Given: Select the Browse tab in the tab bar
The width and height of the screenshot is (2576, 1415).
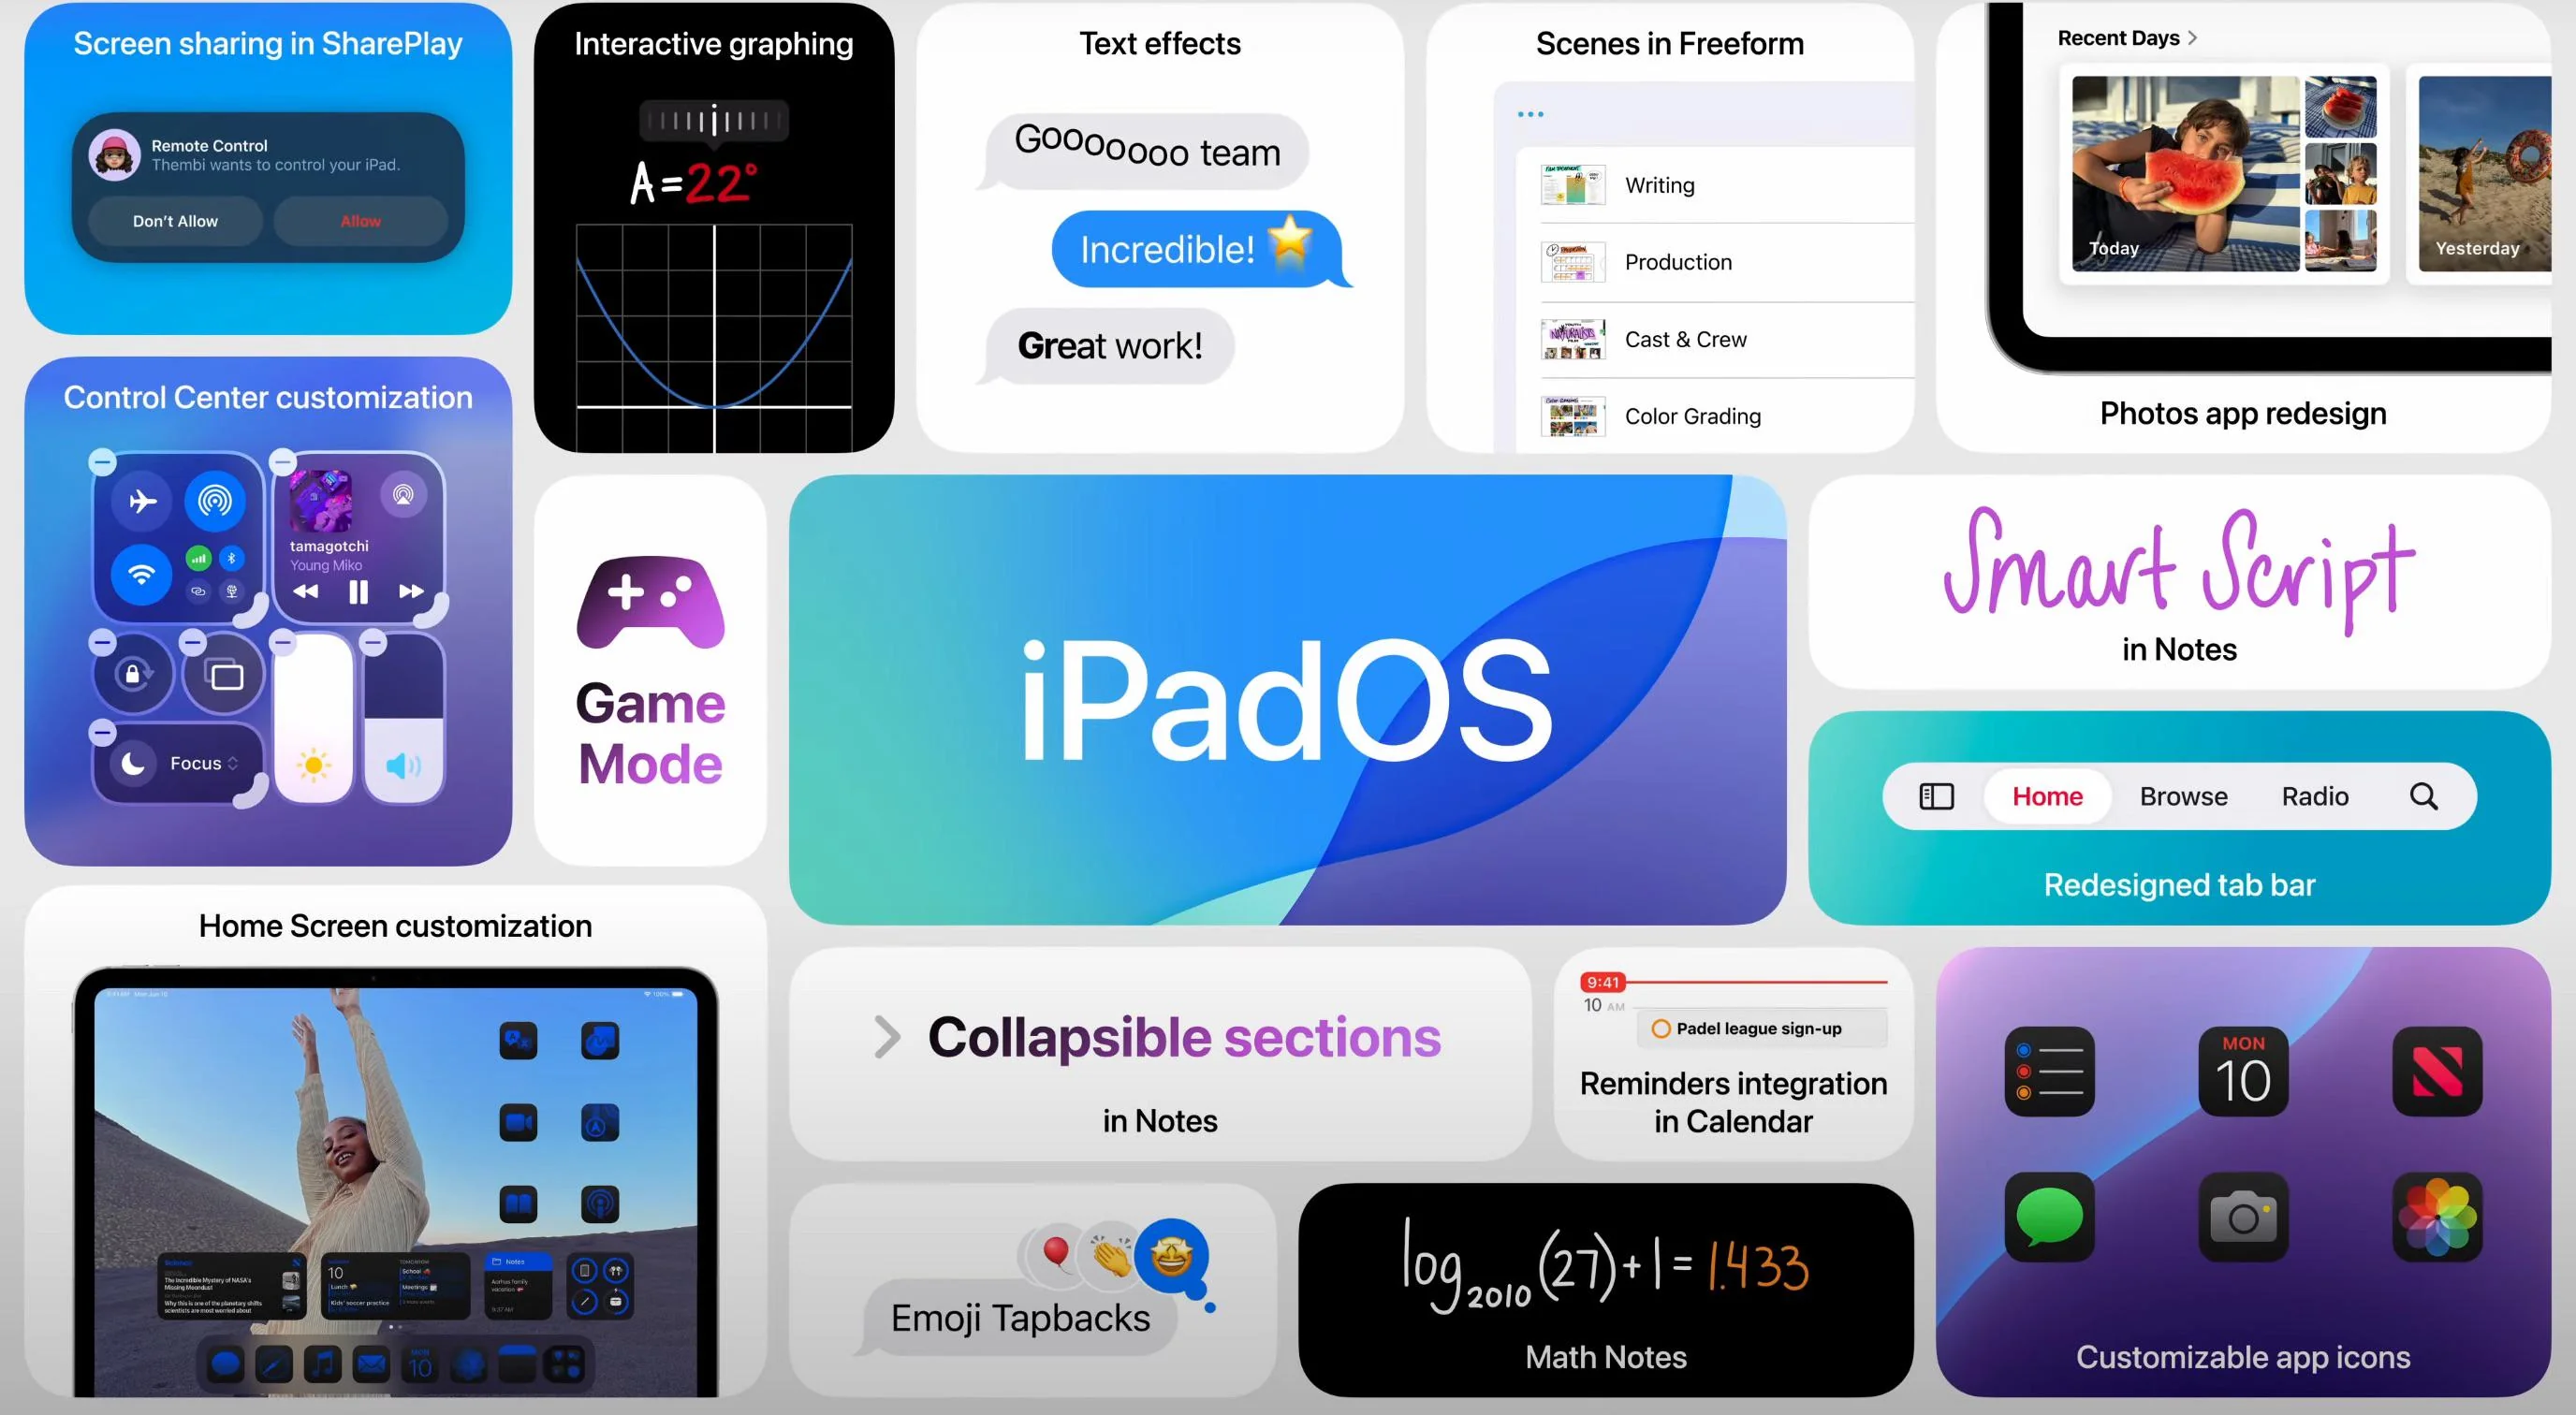Looking at the screenshot, I should coord(2184,796).
